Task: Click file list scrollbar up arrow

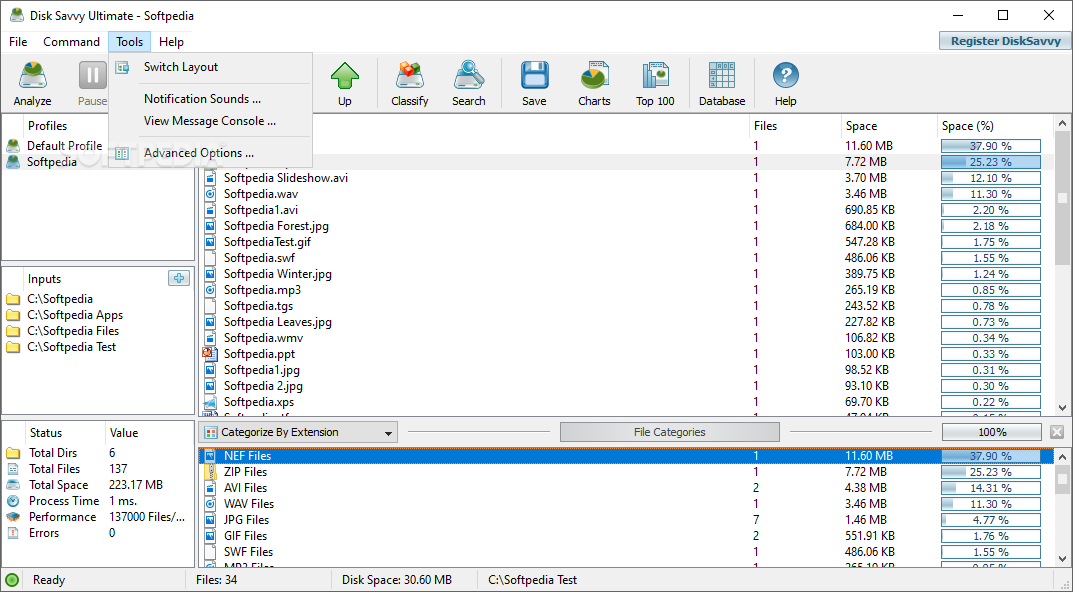Action: pyautogui.click(x=1063, y=124)
